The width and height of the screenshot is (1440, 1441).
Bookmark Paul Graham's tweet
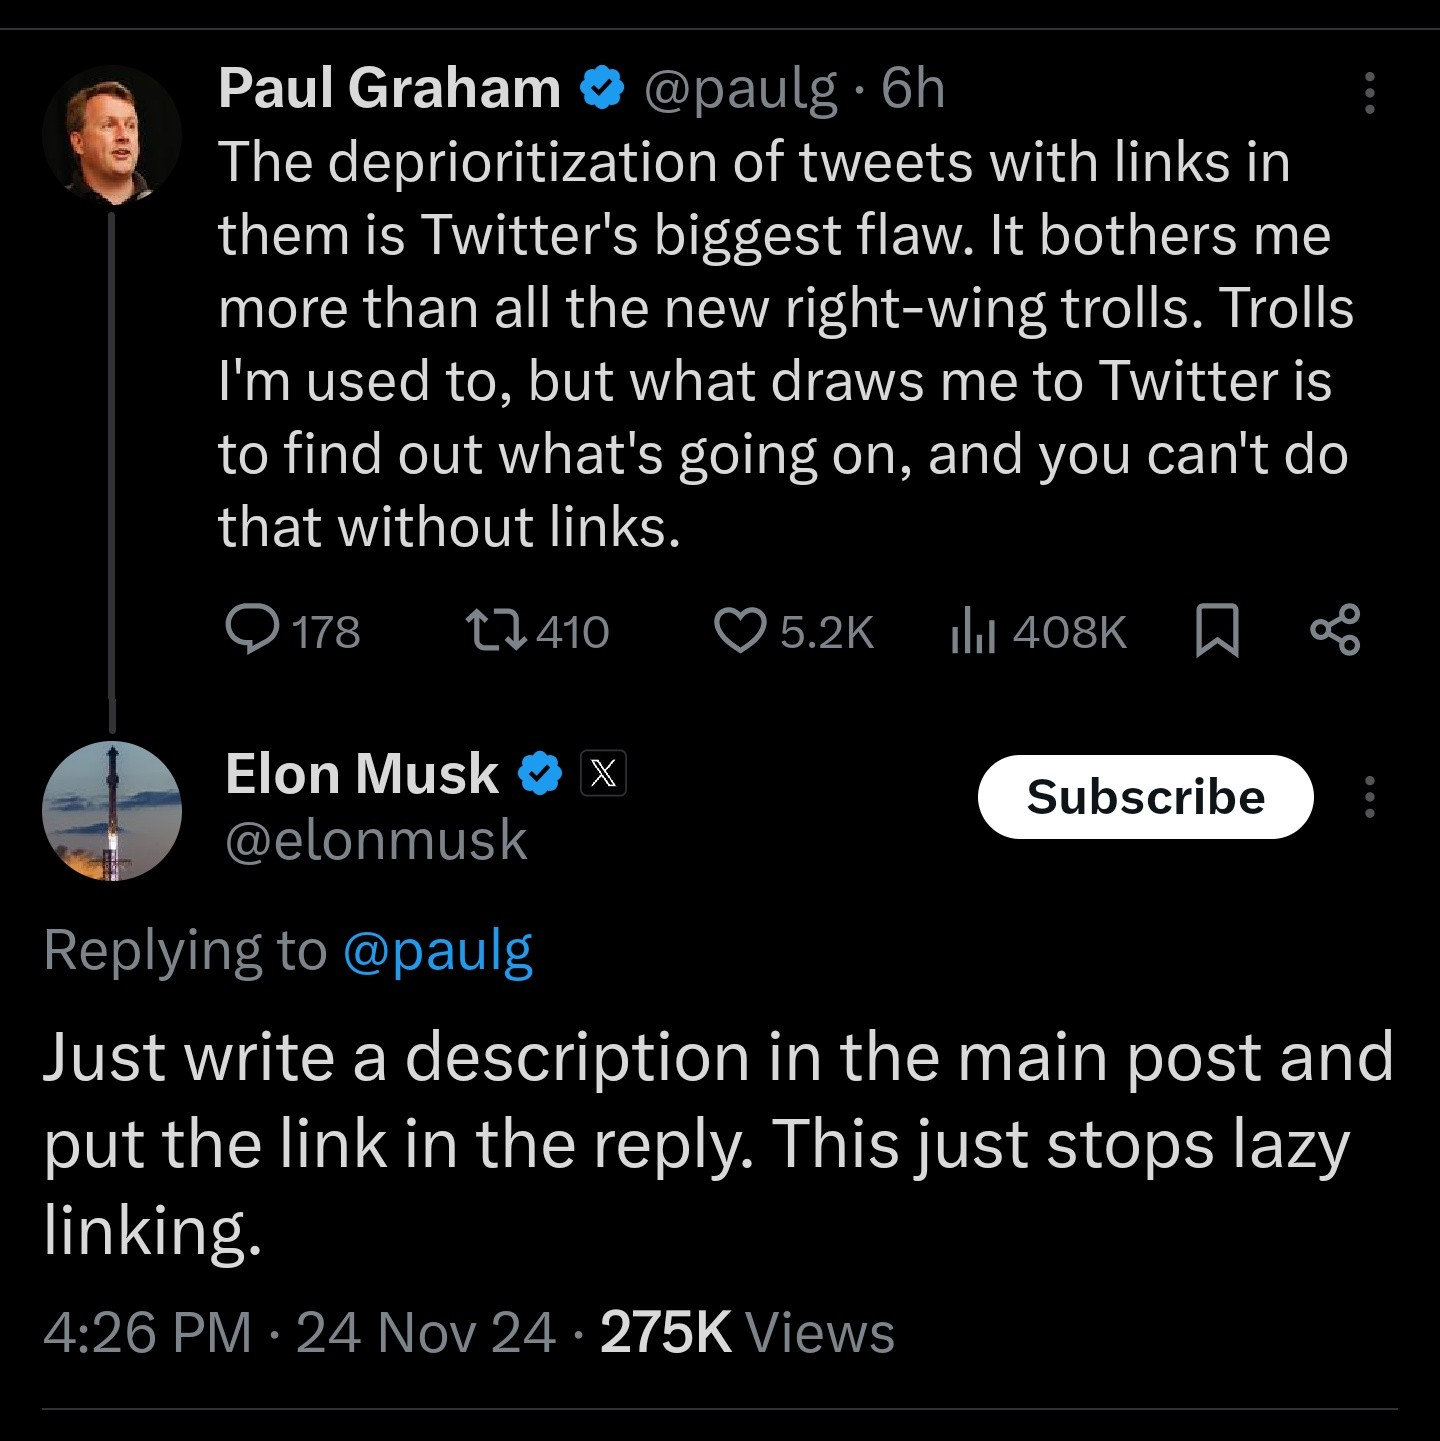coord(1217,630)
